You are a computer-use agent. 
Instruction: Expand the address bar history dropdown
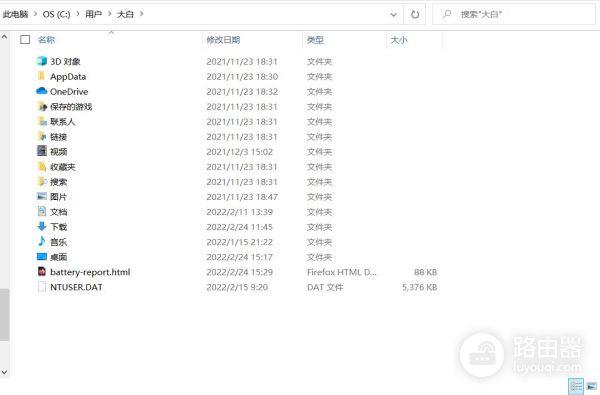393,15
